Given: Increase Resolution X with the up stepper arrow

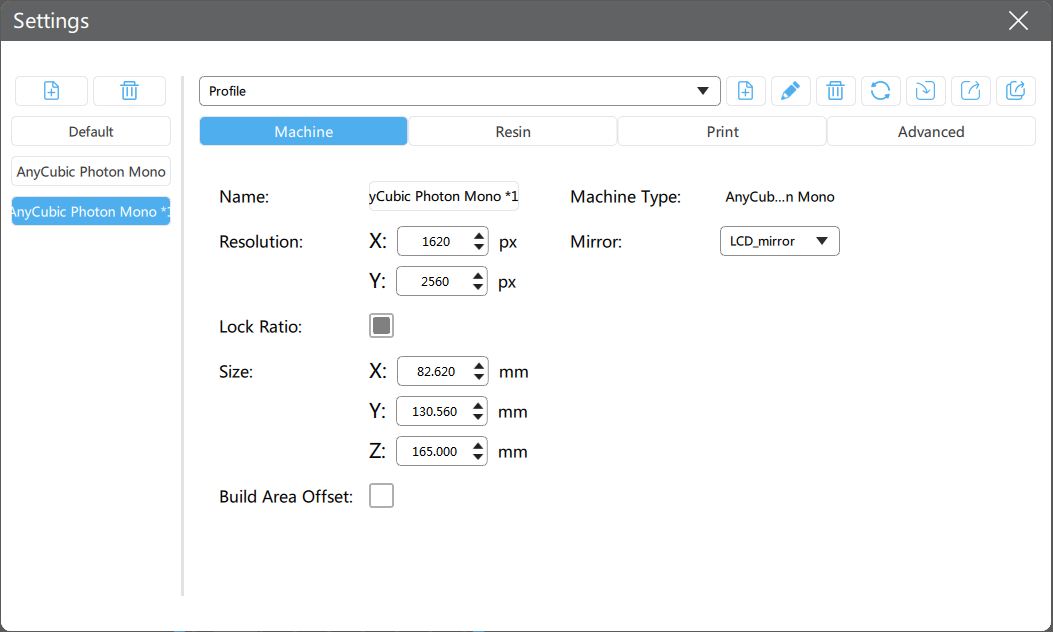Looking at the screenshot, I should click(478, 236).
